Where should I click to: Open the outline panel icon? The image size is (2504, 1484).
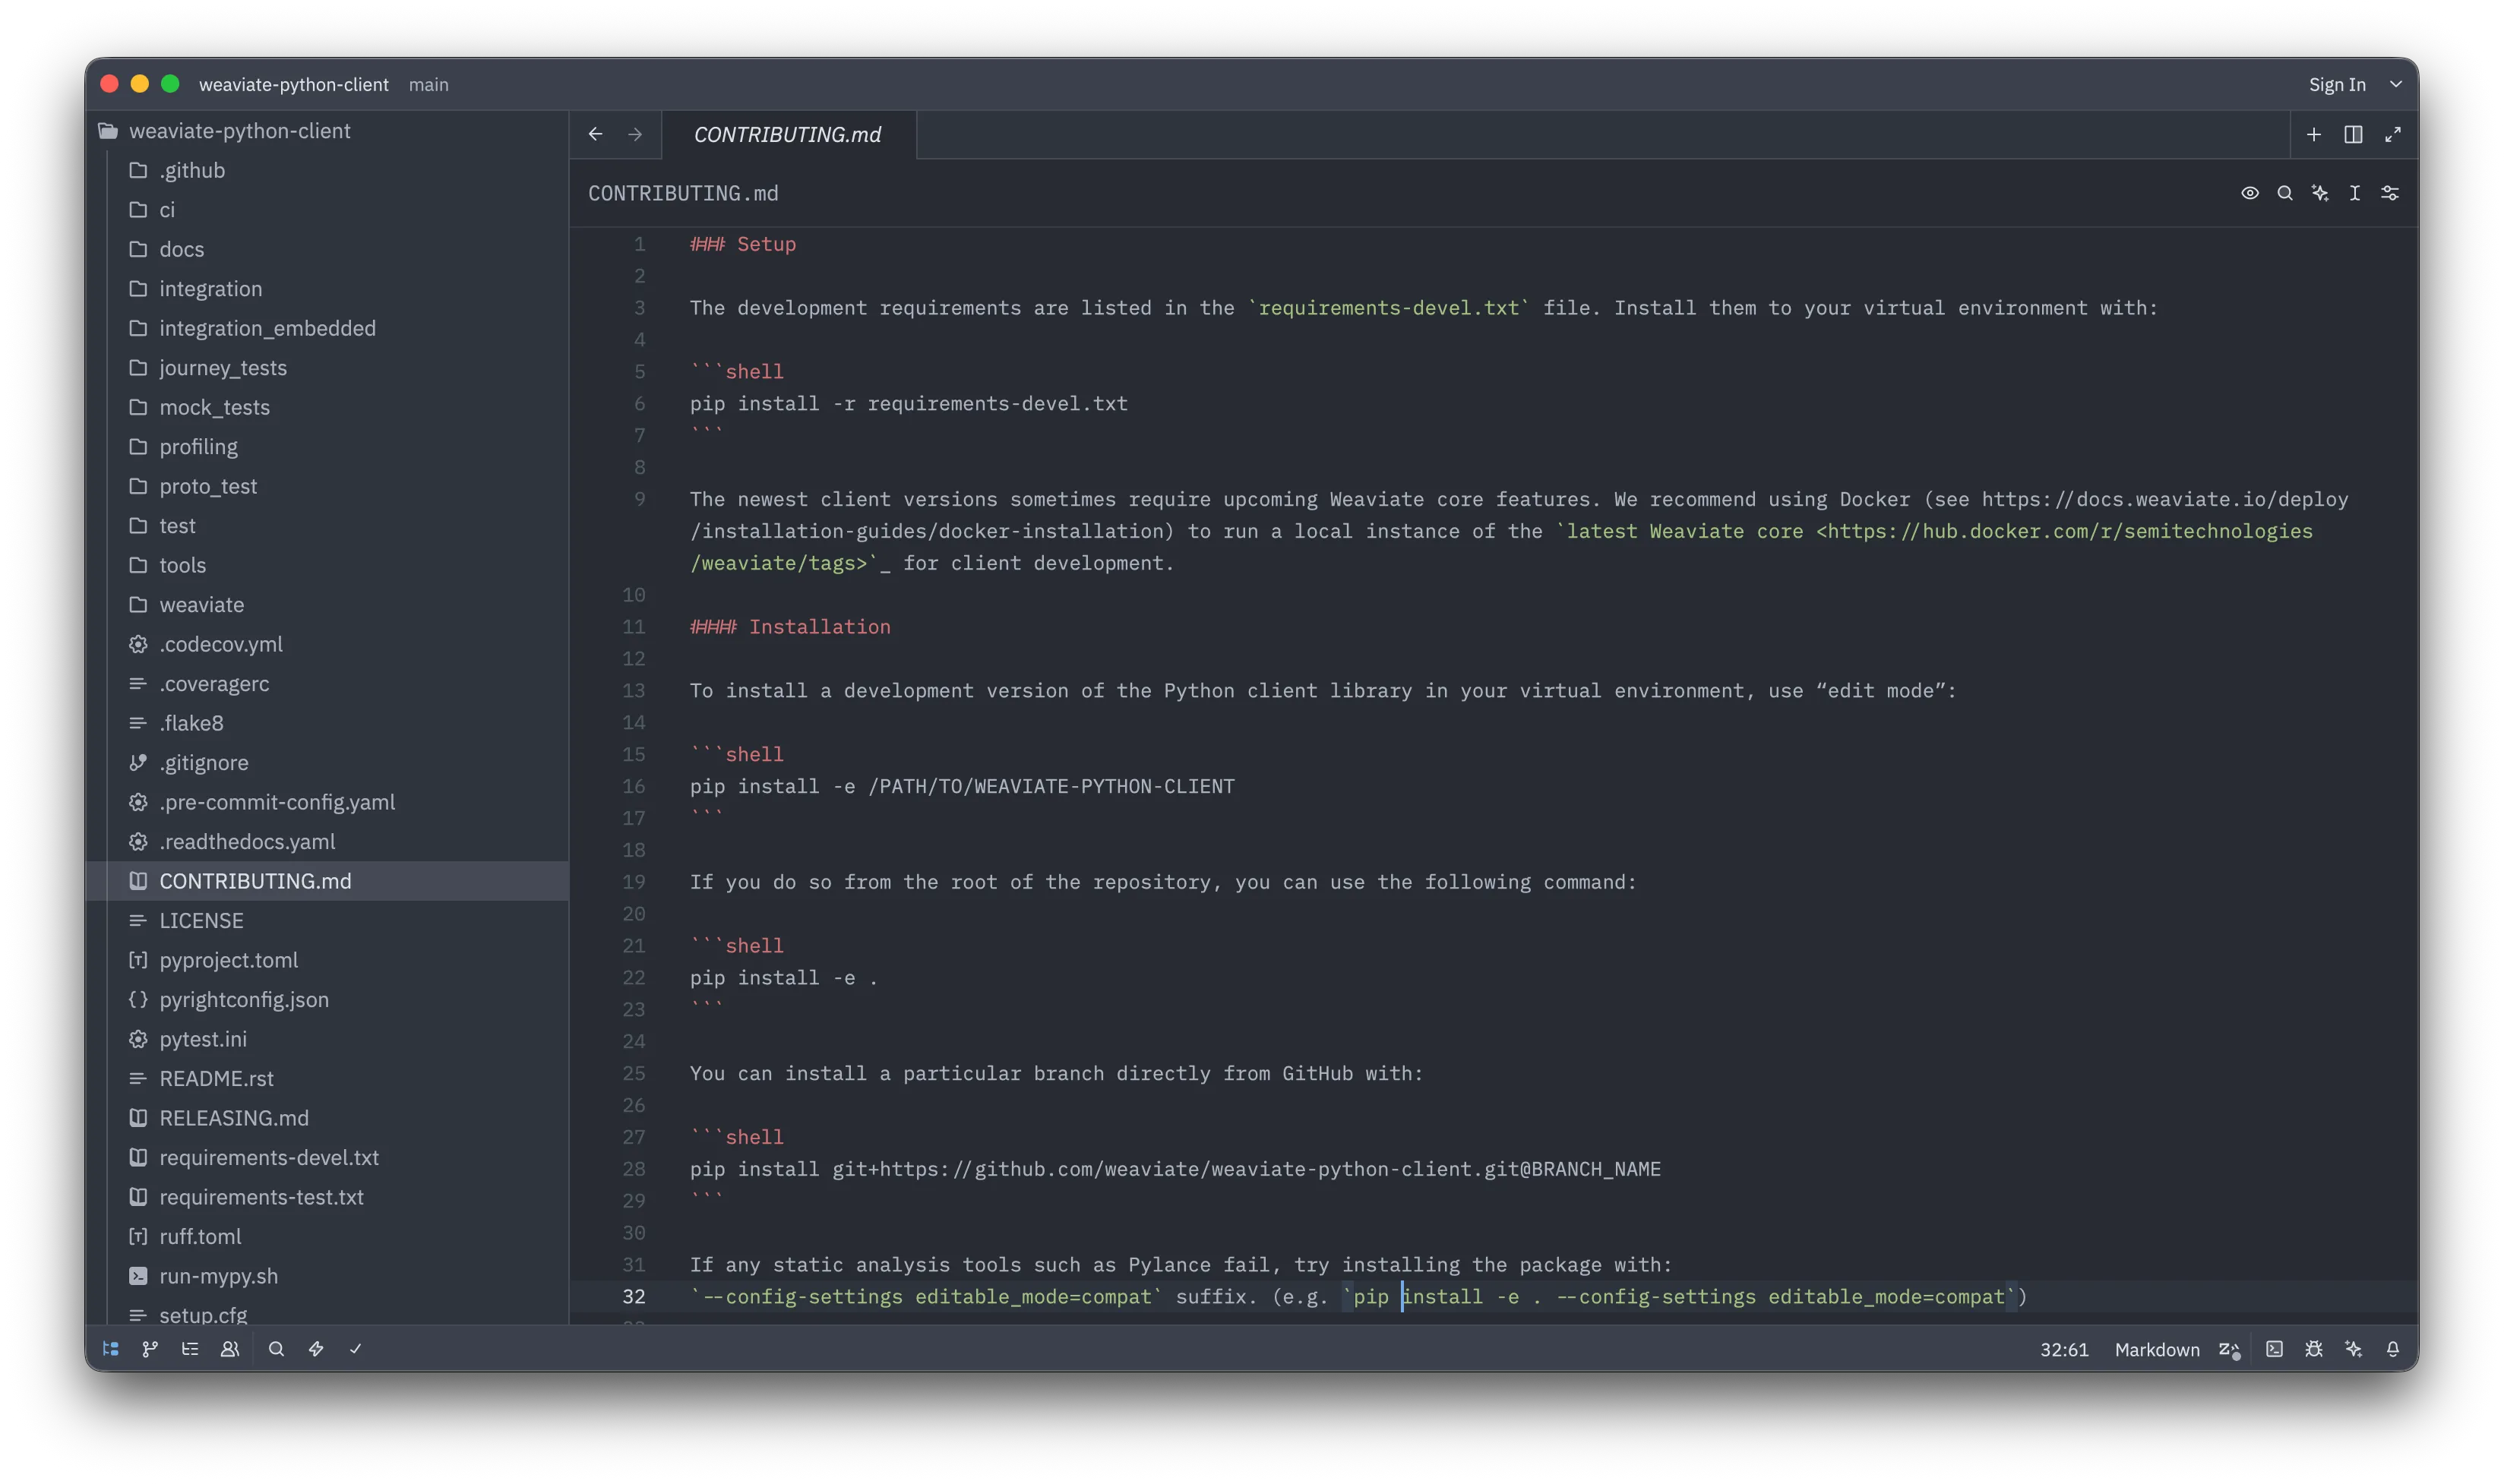190,1349
